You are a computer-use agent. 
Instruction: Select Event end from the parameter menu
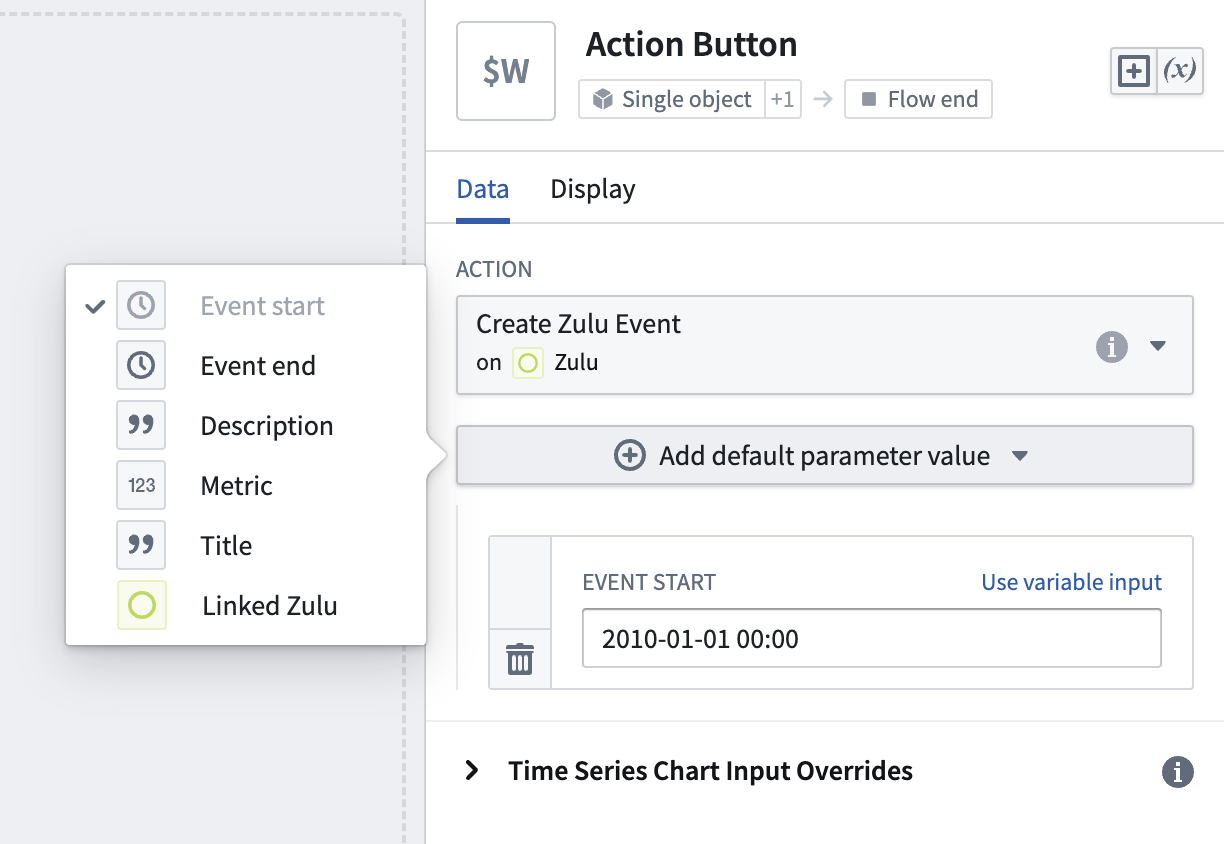(246, 366)
